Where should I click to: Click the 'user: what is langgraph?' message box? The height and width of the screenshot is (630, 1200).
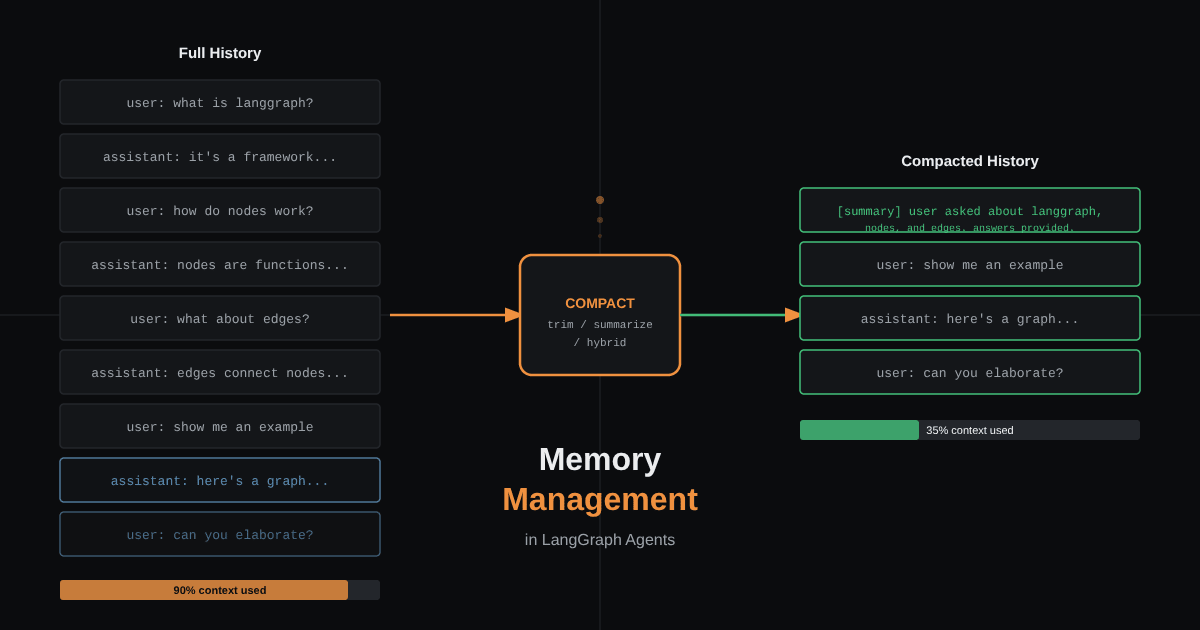point(220,102)
